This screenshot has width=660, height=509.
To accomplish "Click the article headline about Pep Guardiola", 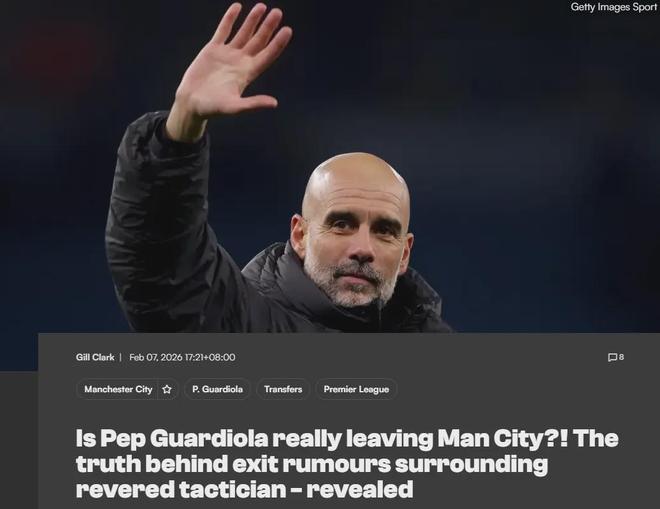I will [347, 463].
